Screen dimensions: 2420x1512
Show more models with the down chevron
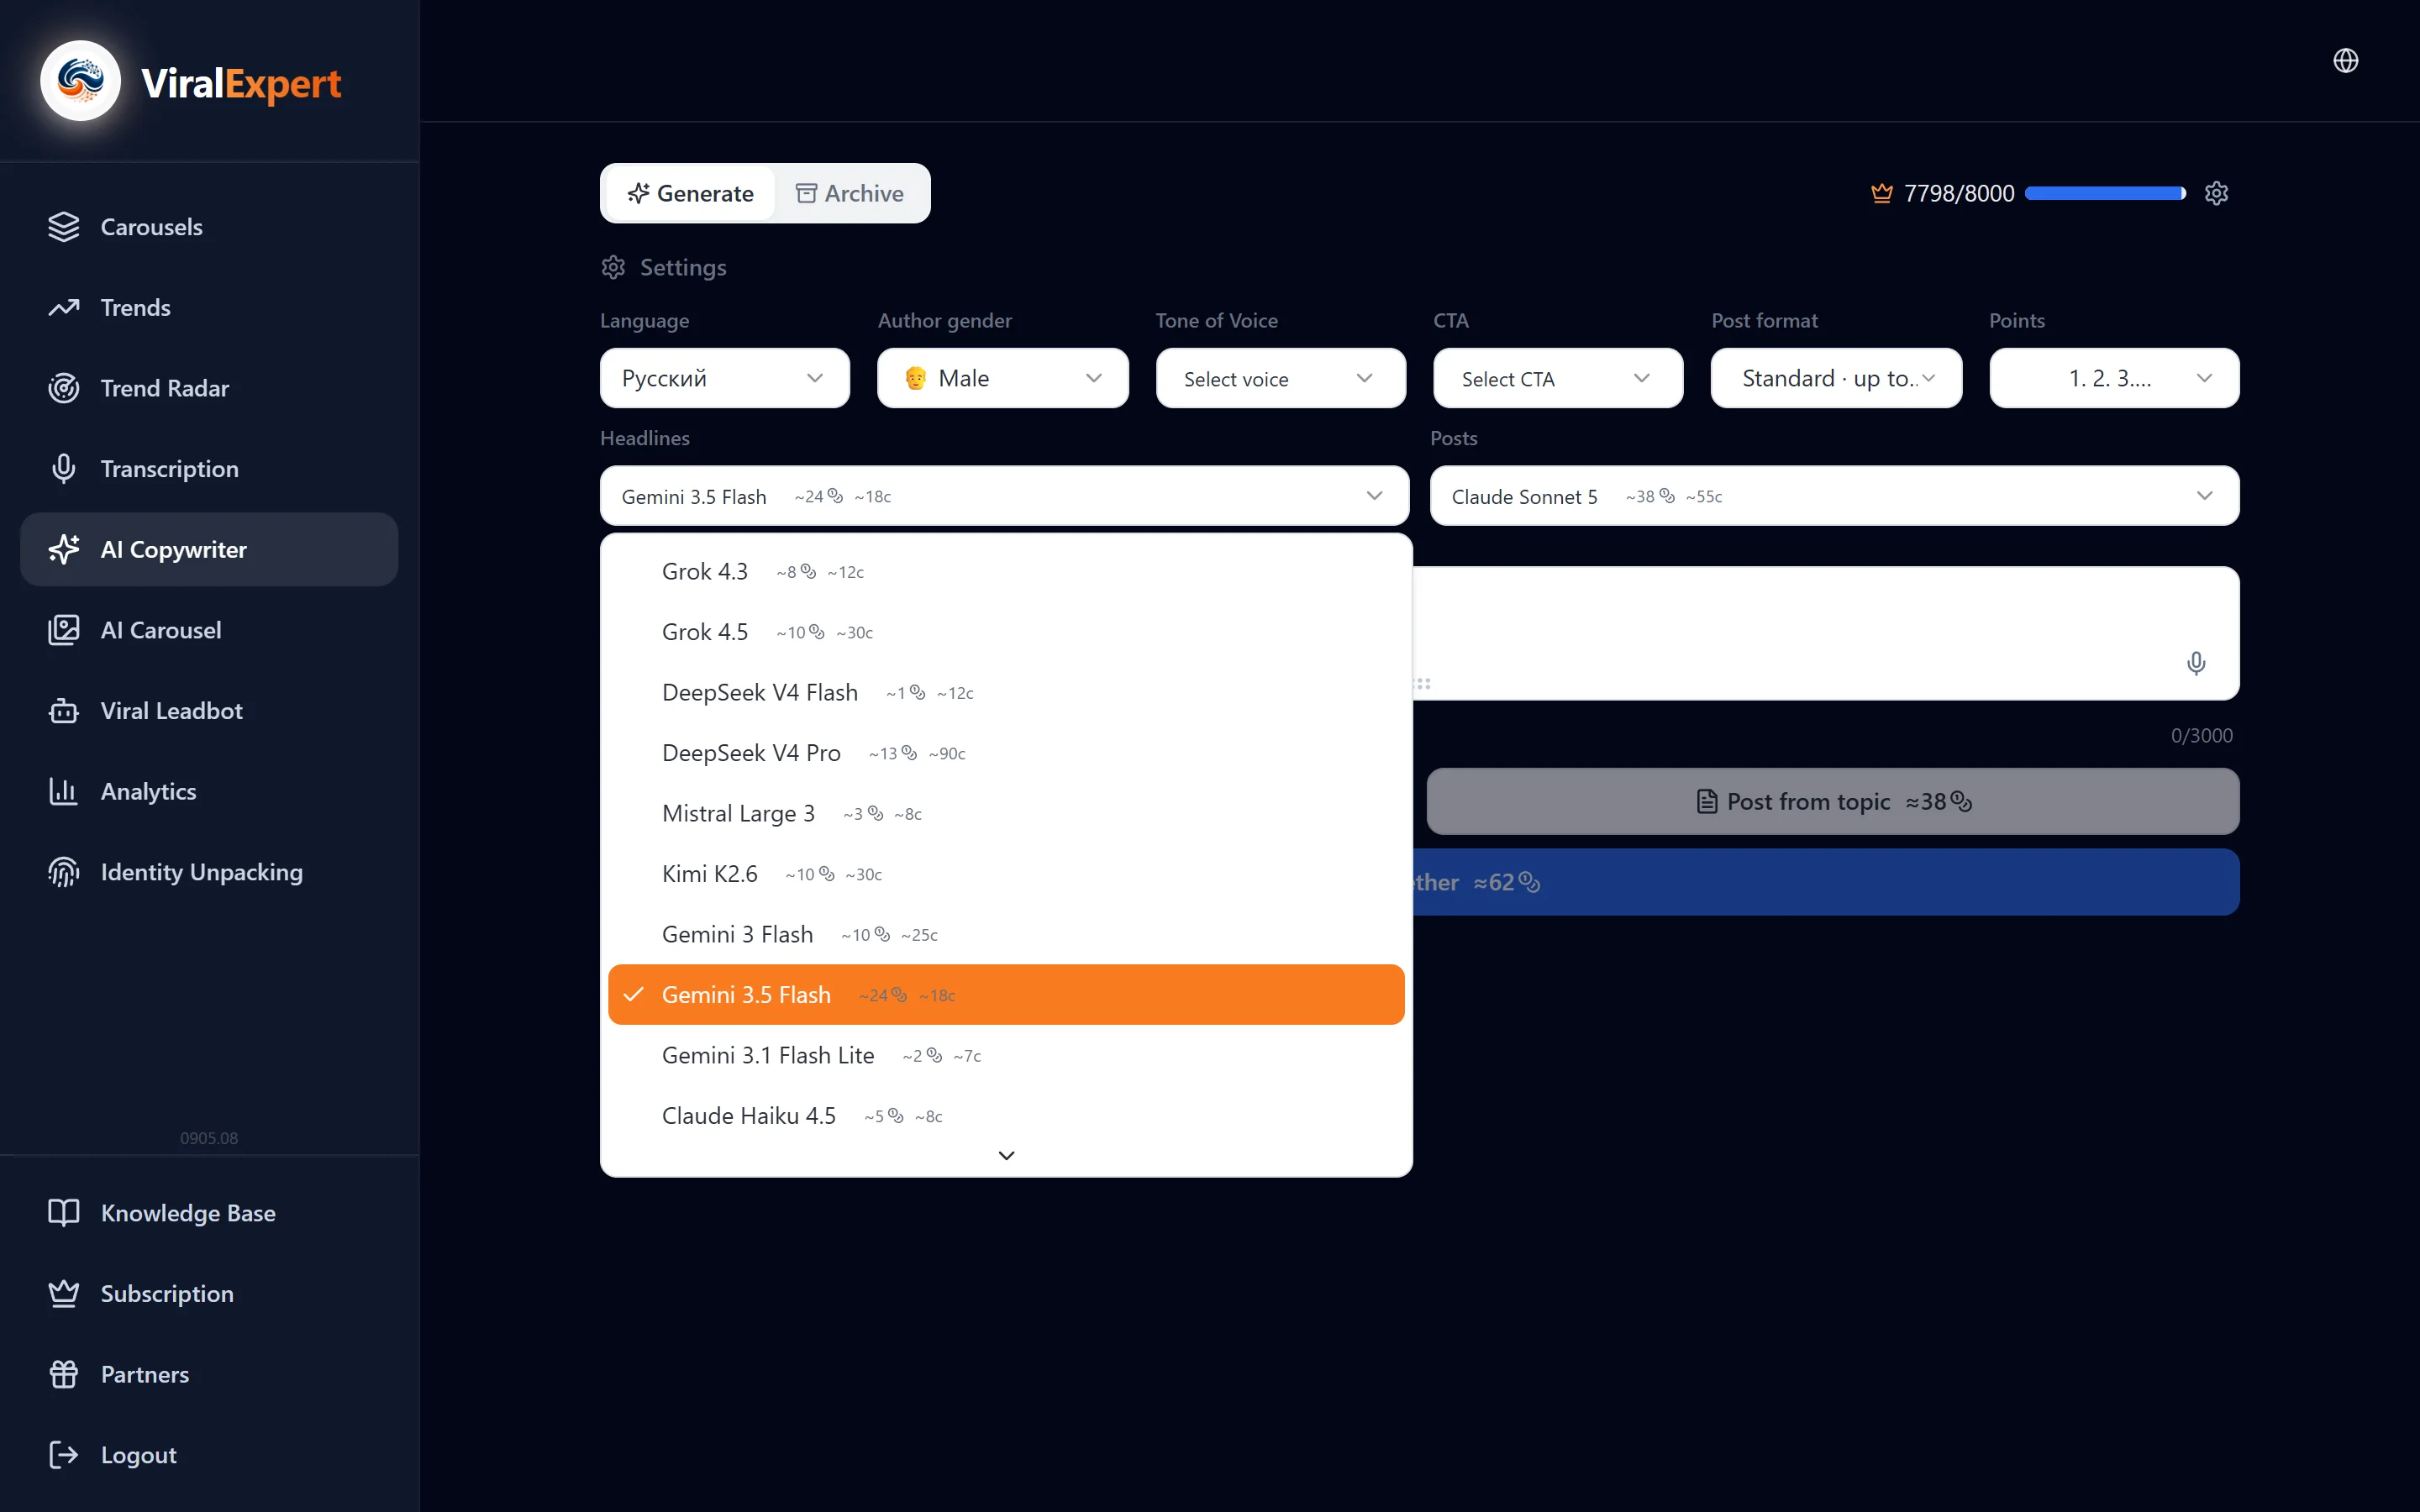[x=1006, y=1156]
